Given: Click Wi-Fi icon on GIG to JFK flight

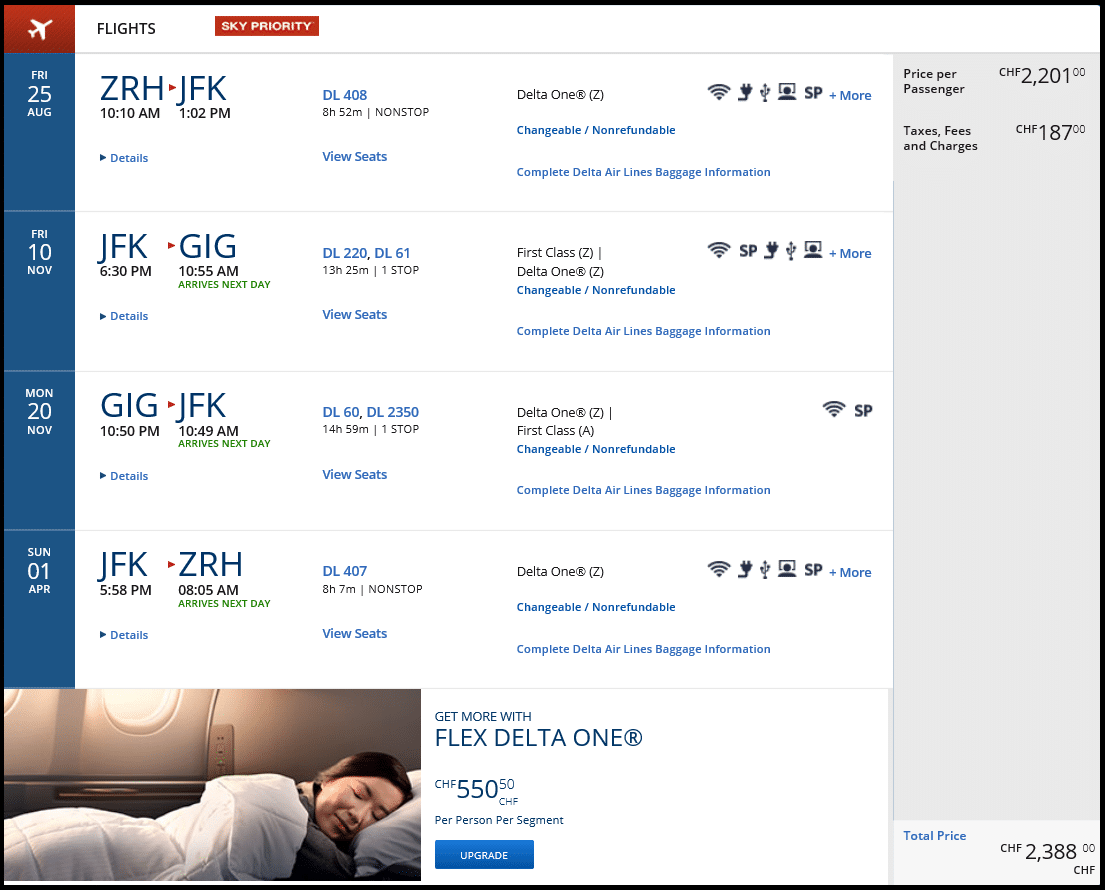Looking at the screenshot, I should (833, 409).
